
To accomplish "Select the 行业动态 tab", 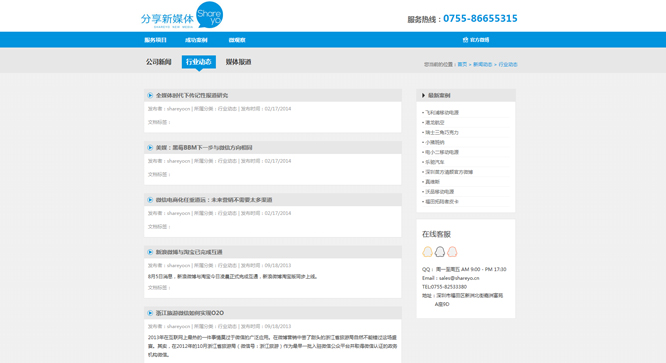I will pos(199,62).
